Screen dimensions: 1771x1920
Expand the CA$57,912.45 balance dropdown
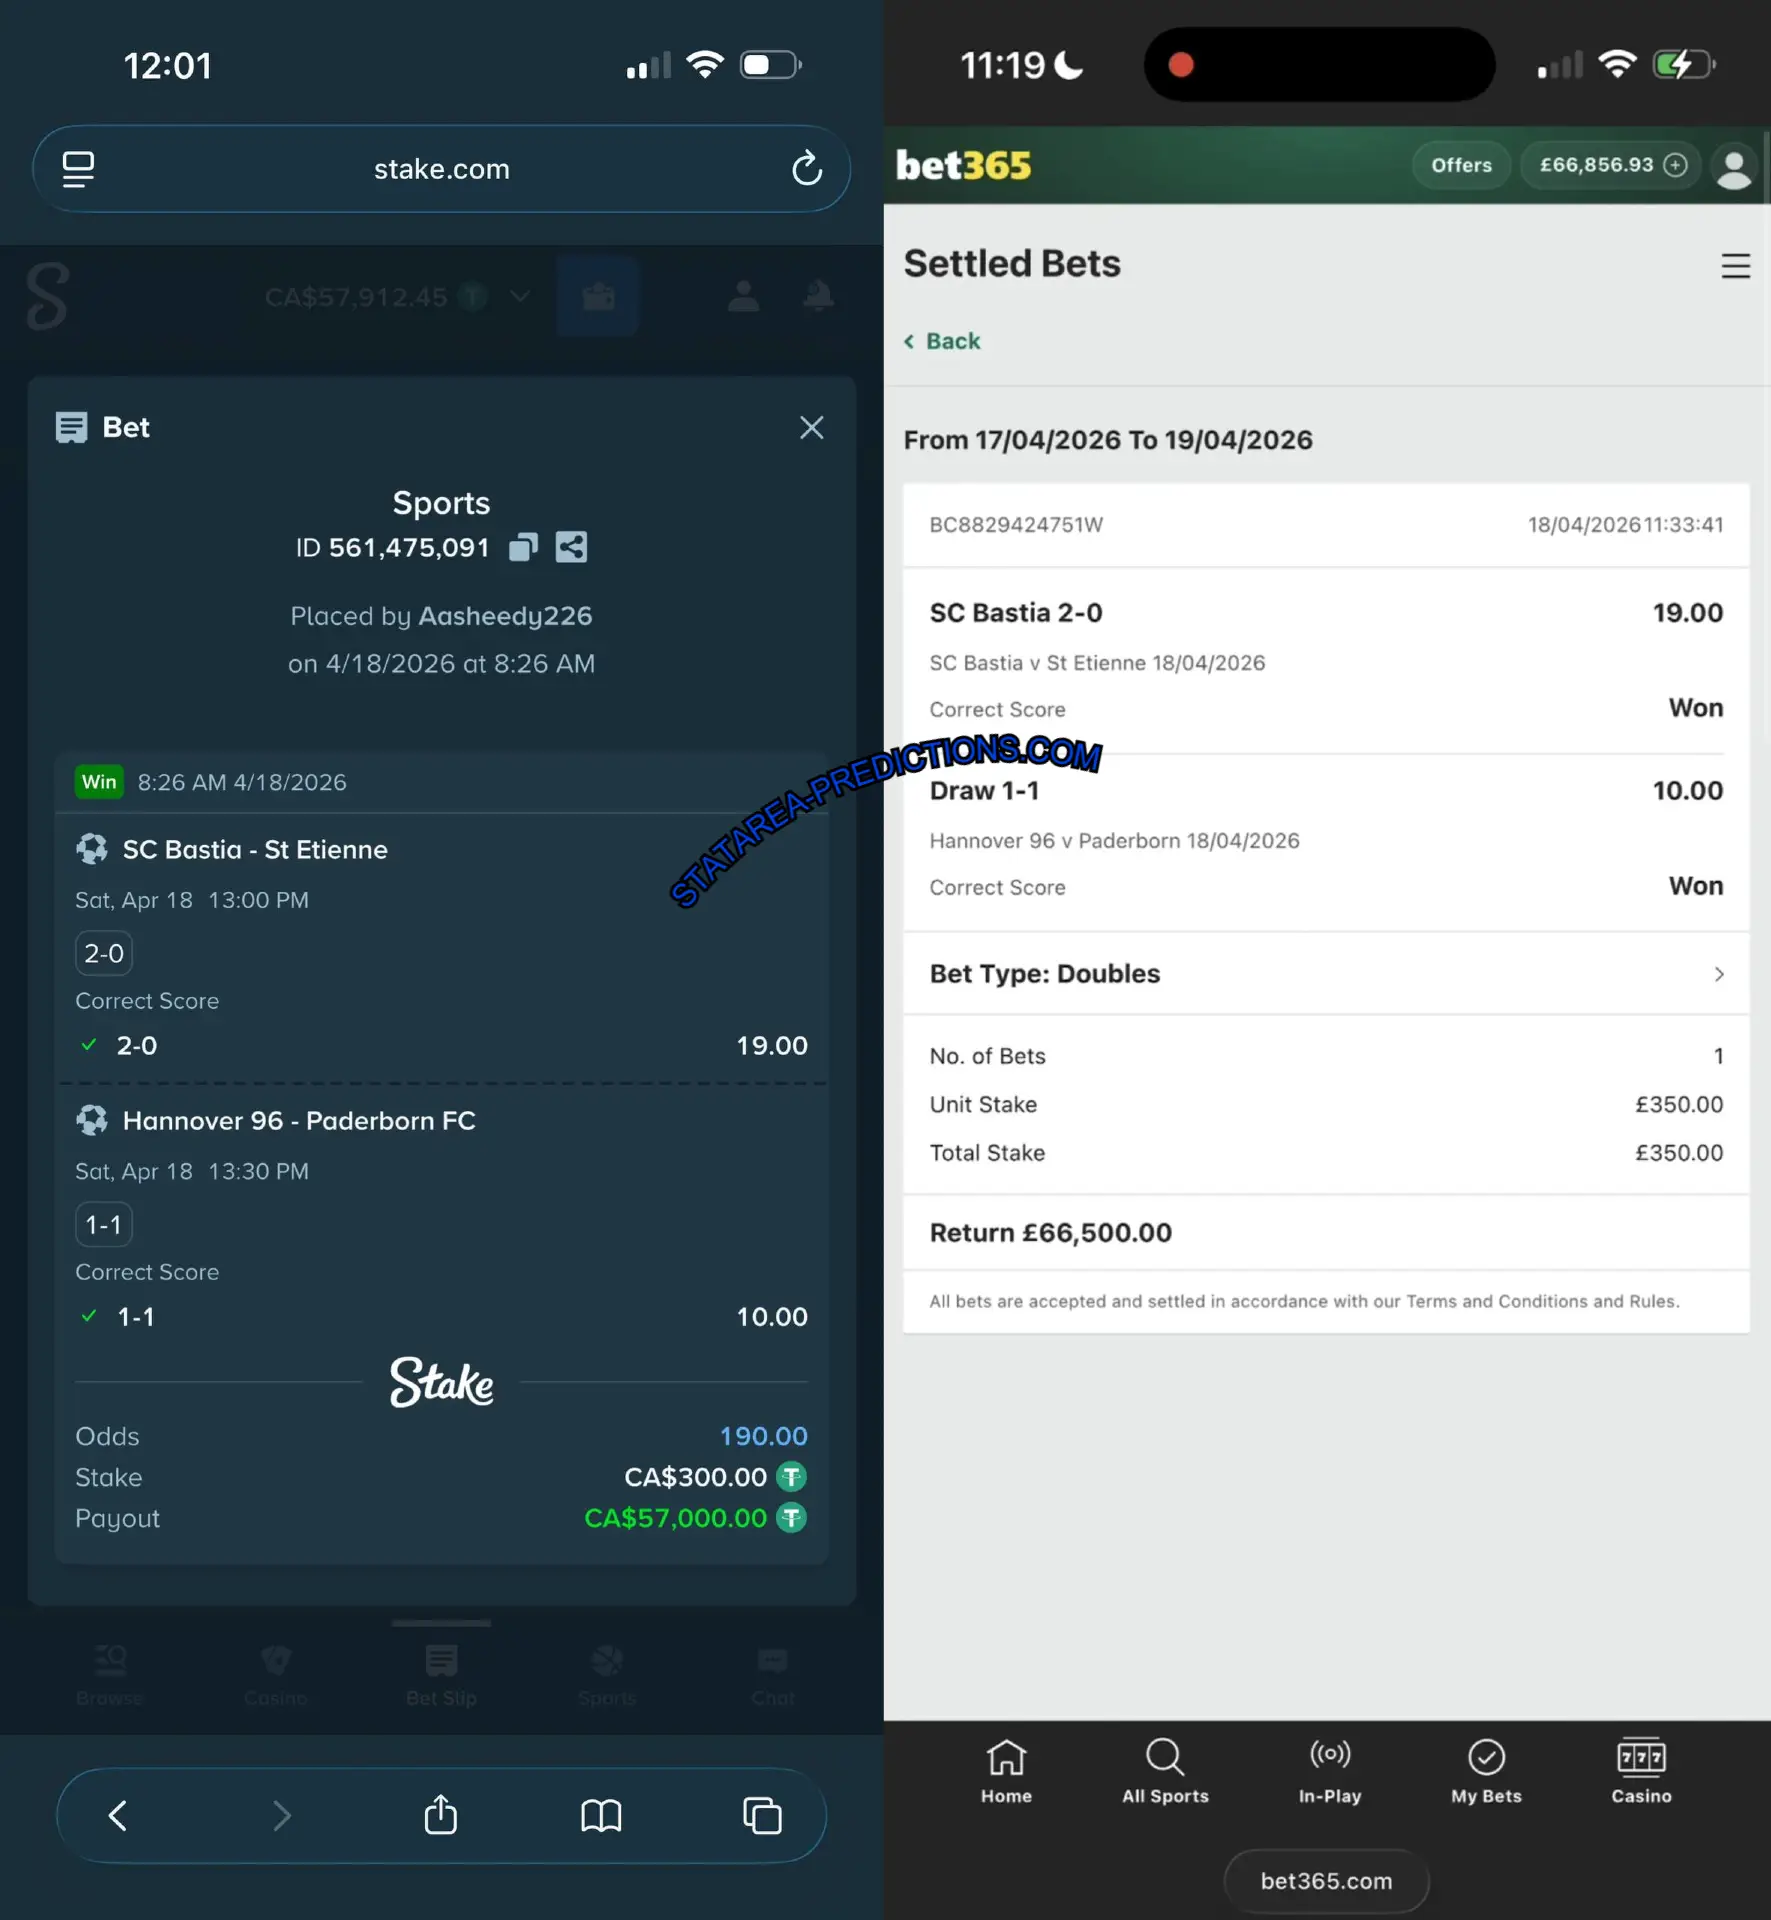pos(519,297)
